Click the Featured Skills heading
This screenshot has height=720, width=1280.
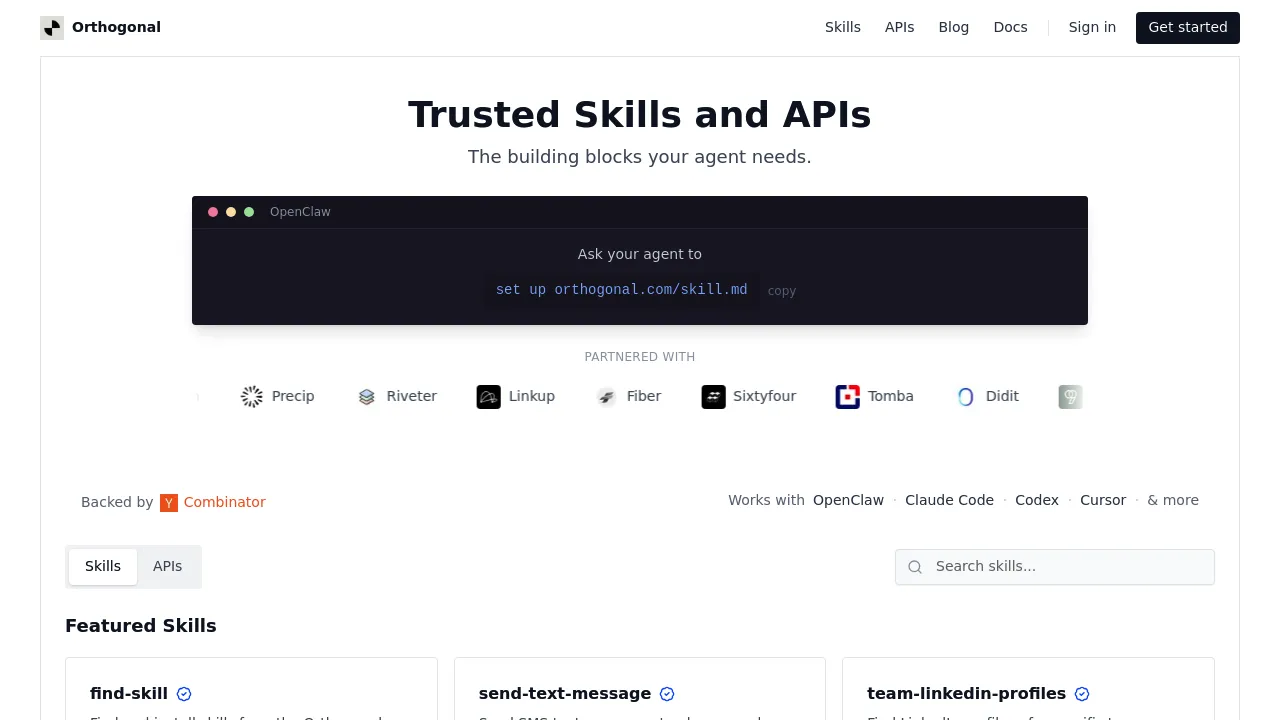[x=141, y=626]
